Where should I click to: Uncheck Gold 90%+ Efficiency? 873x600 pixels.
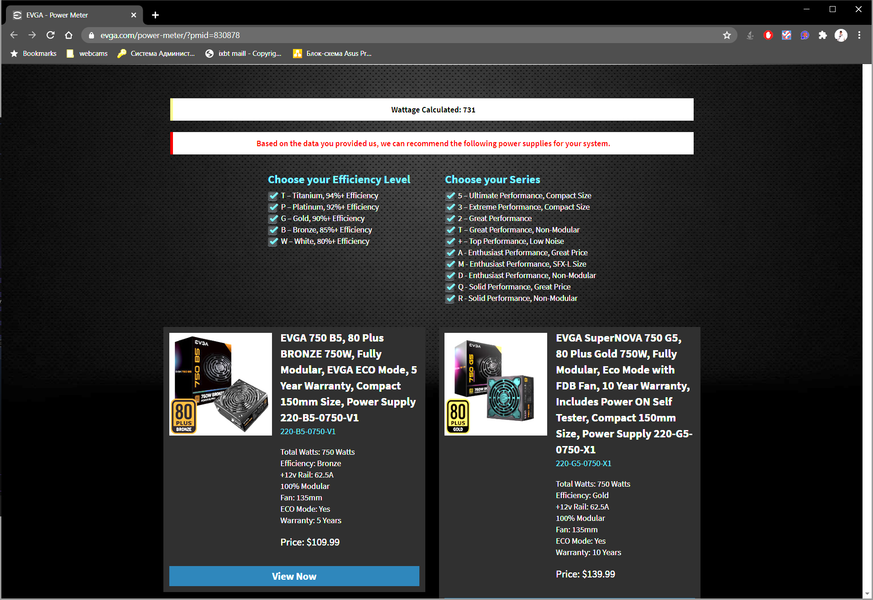pyautogui.click(x=273, y=218)
